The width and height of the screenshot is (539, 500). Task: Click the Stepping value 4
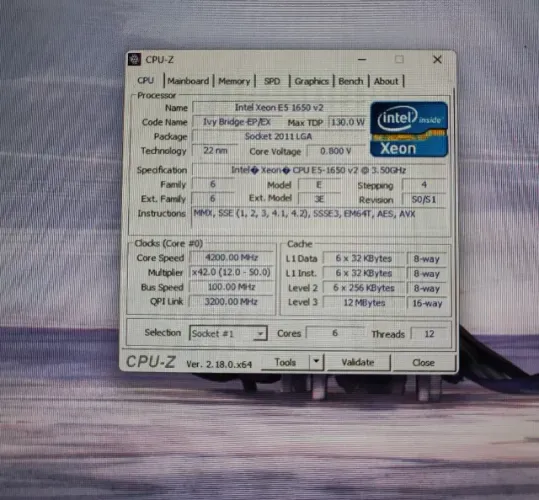coord(424,185)
